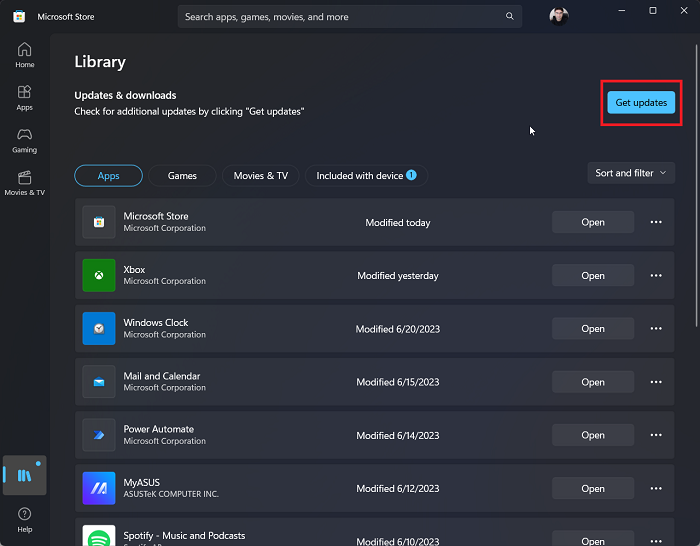The height and width of the screenshot is (546, 700).
Task: Click ASUSTeK COMPUTER INC. publisher text
Action: (171, 494)
